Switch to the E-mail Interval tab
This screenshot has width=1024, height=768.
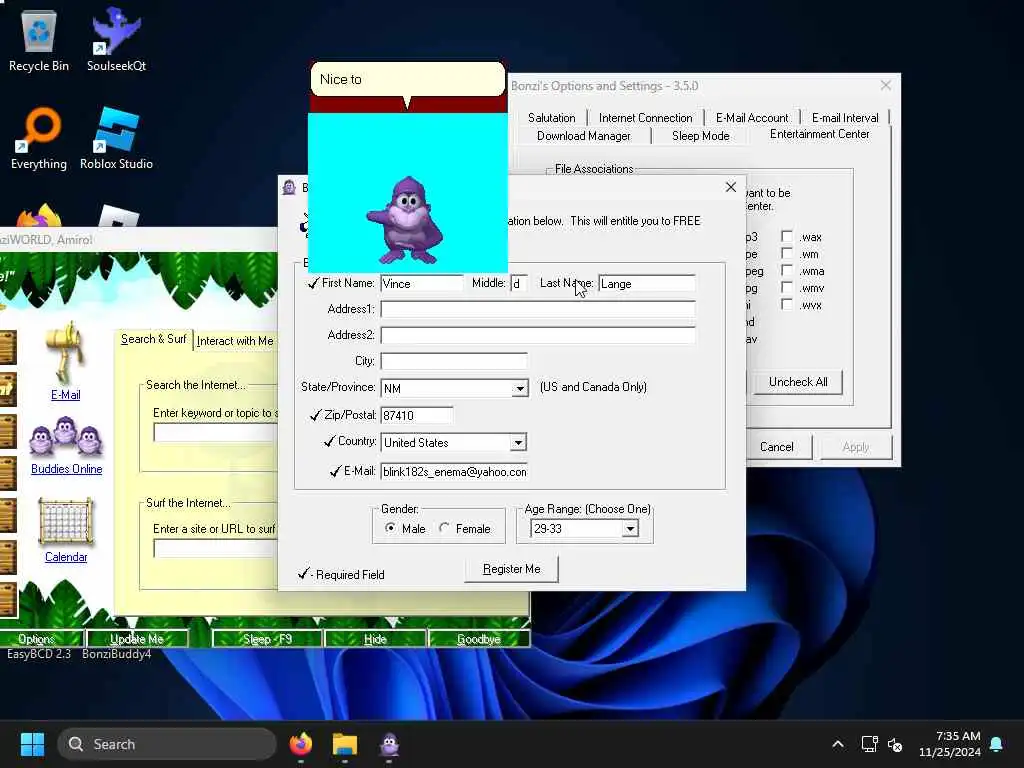[845, 118]
